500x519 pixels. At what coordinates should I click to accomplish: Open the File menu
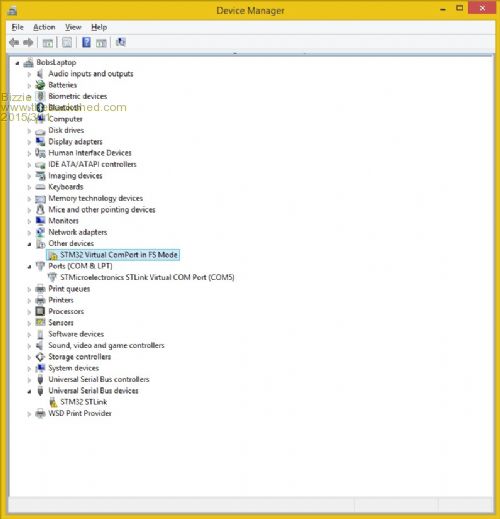point(17,27)
